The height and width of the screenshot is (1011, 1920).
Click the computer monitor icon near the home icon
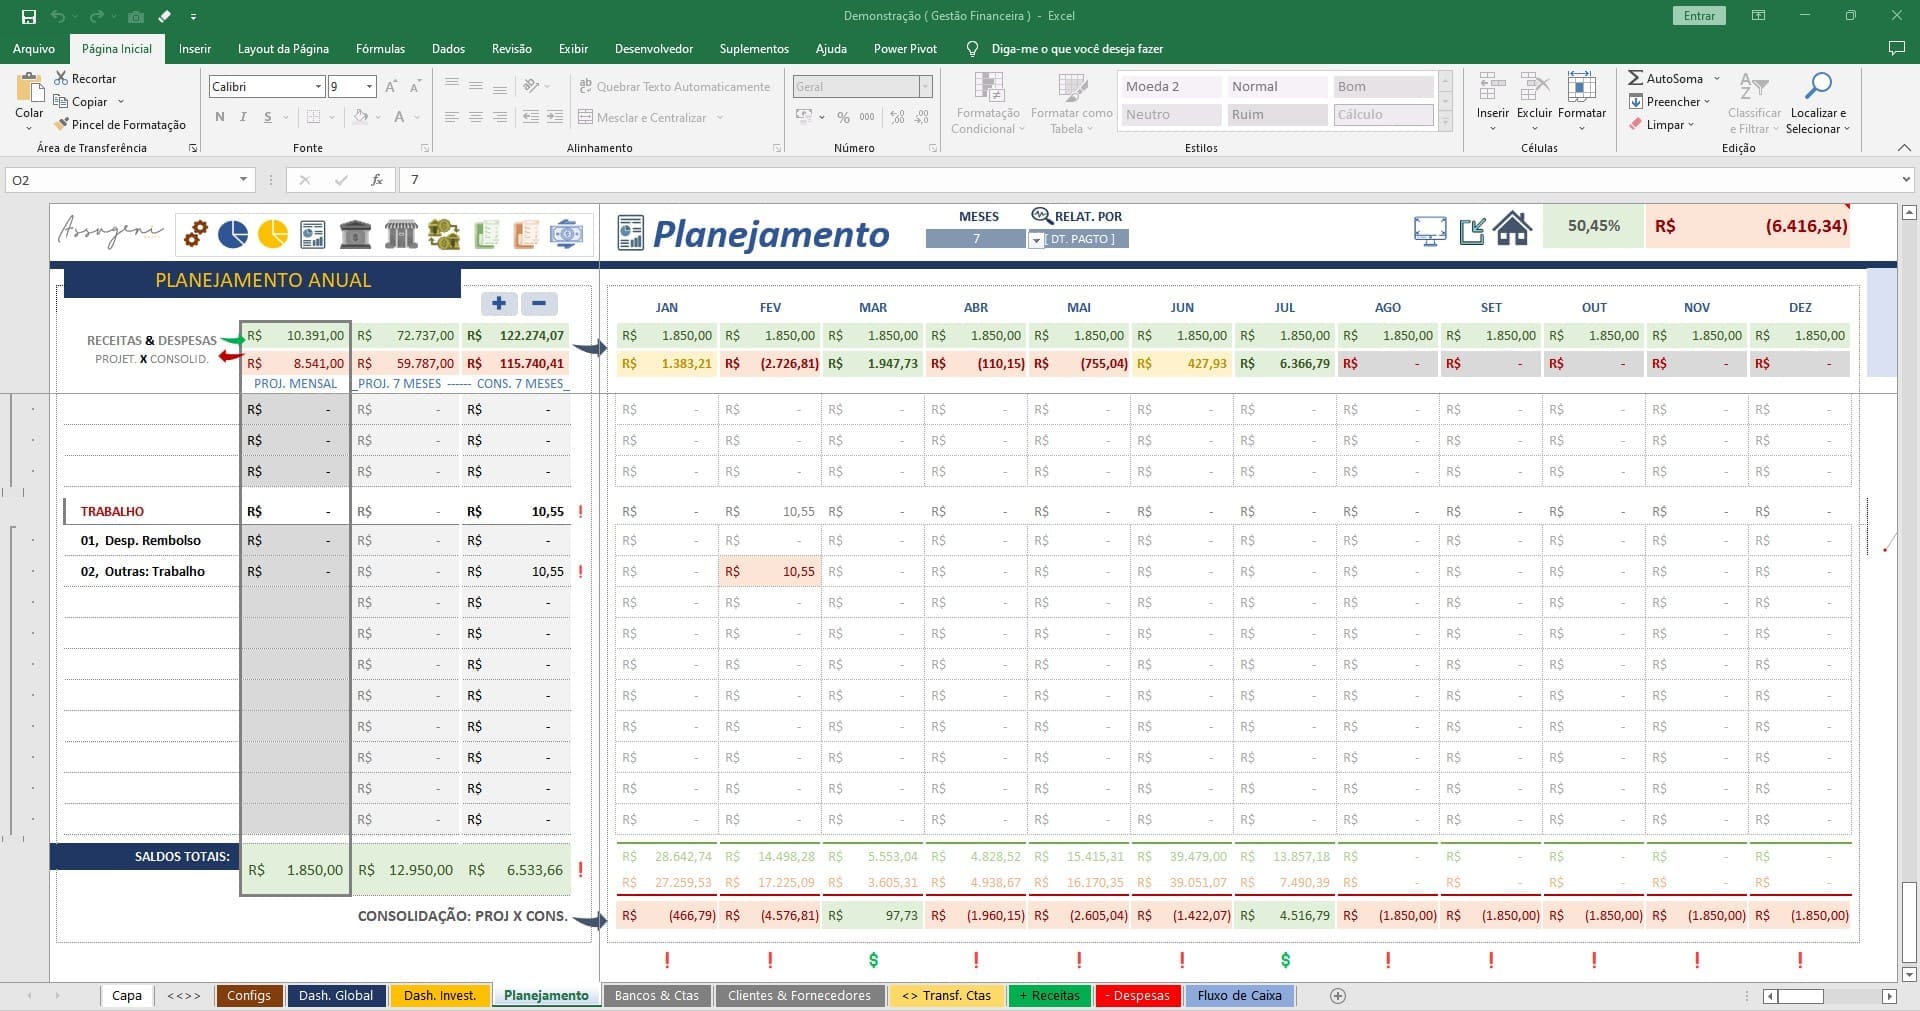(x=1430, y=231)
